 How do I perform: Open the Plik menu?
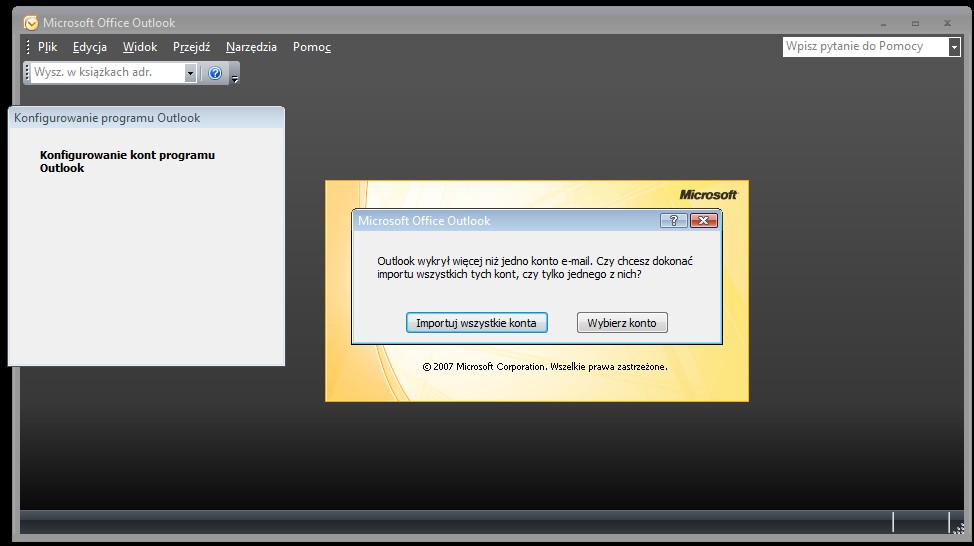(x=47, y=47)
